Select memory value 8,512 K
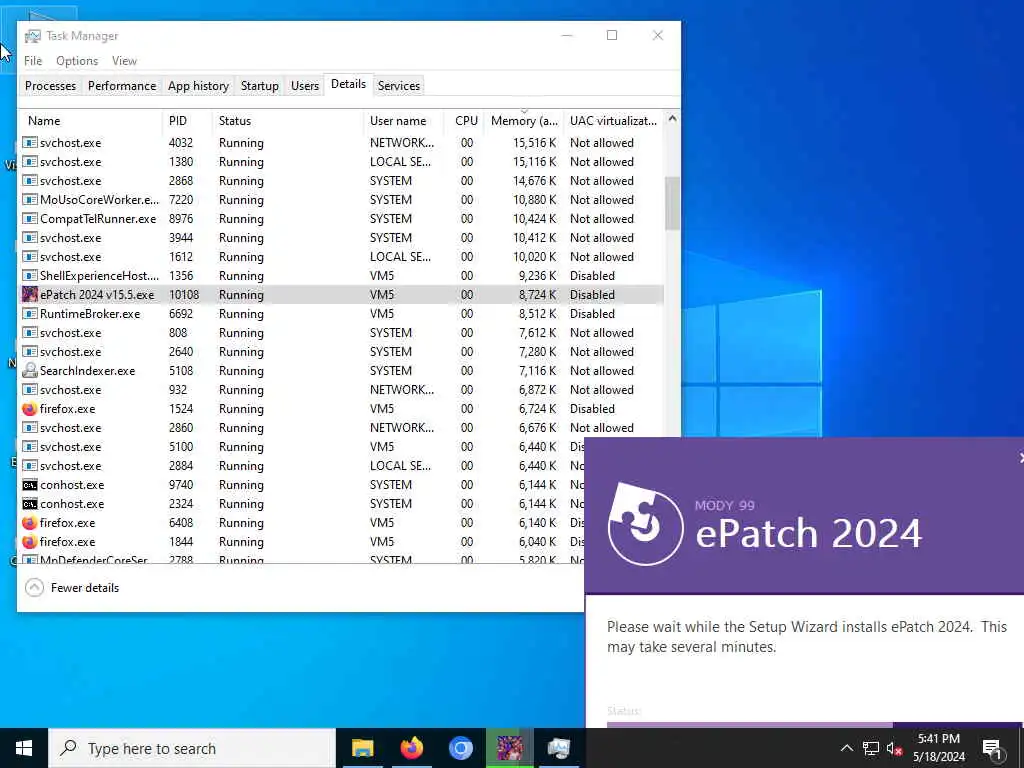The height and width of the screenshot is (768, 1024). pyautogui.click(x=537, y=313)
